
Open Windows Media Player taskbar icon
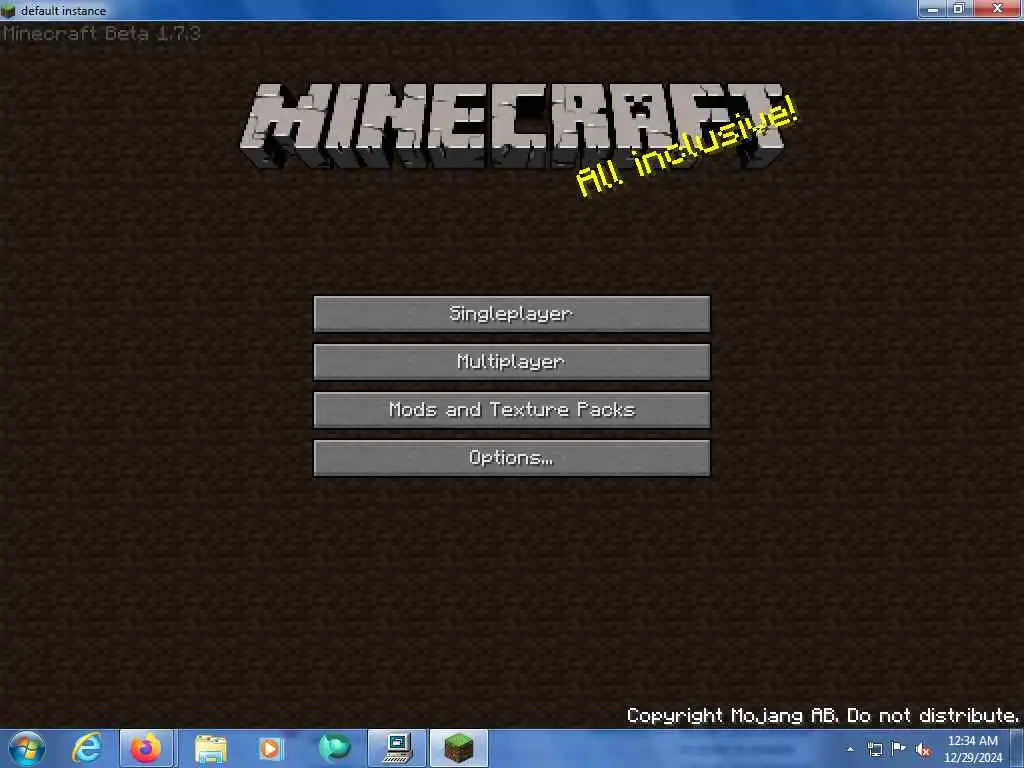coord(270,748)
